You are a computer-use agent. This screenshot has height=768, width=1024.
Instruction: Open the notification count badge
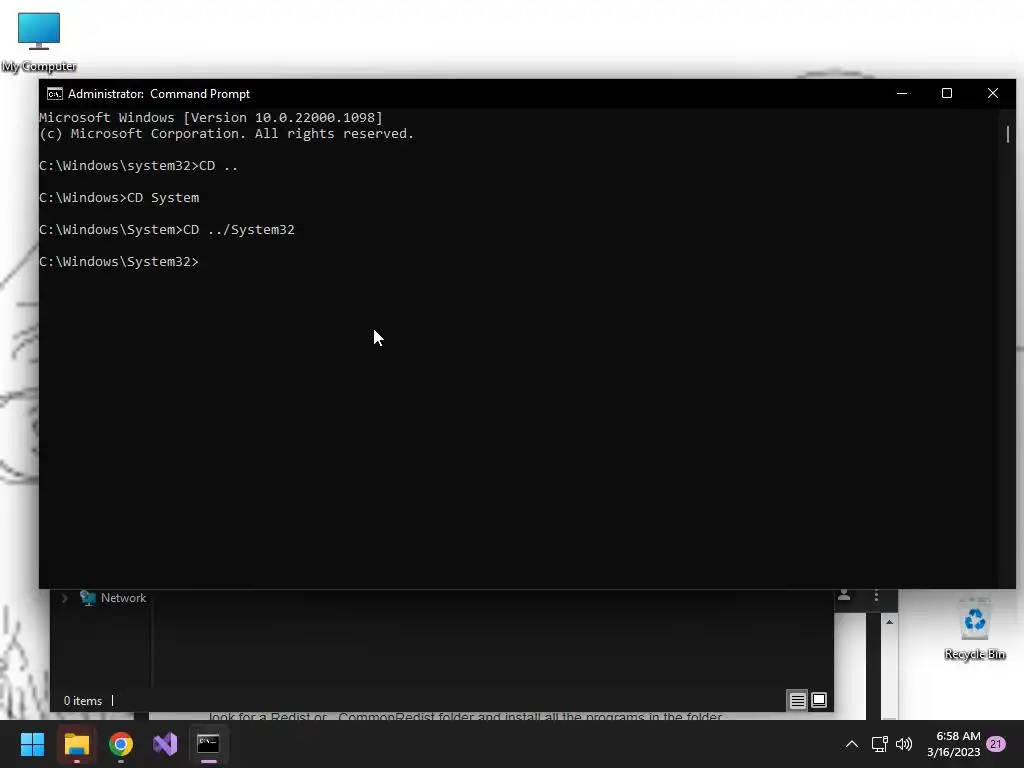996,744
